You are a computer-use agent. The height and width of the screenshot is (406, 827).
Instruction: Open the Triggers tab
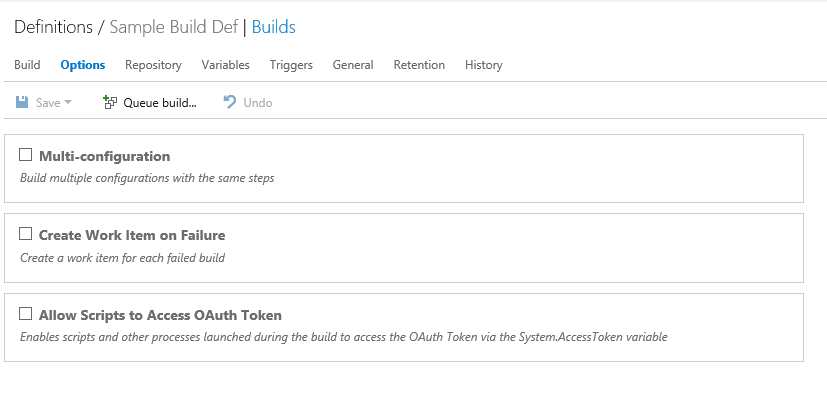point(291,65)
